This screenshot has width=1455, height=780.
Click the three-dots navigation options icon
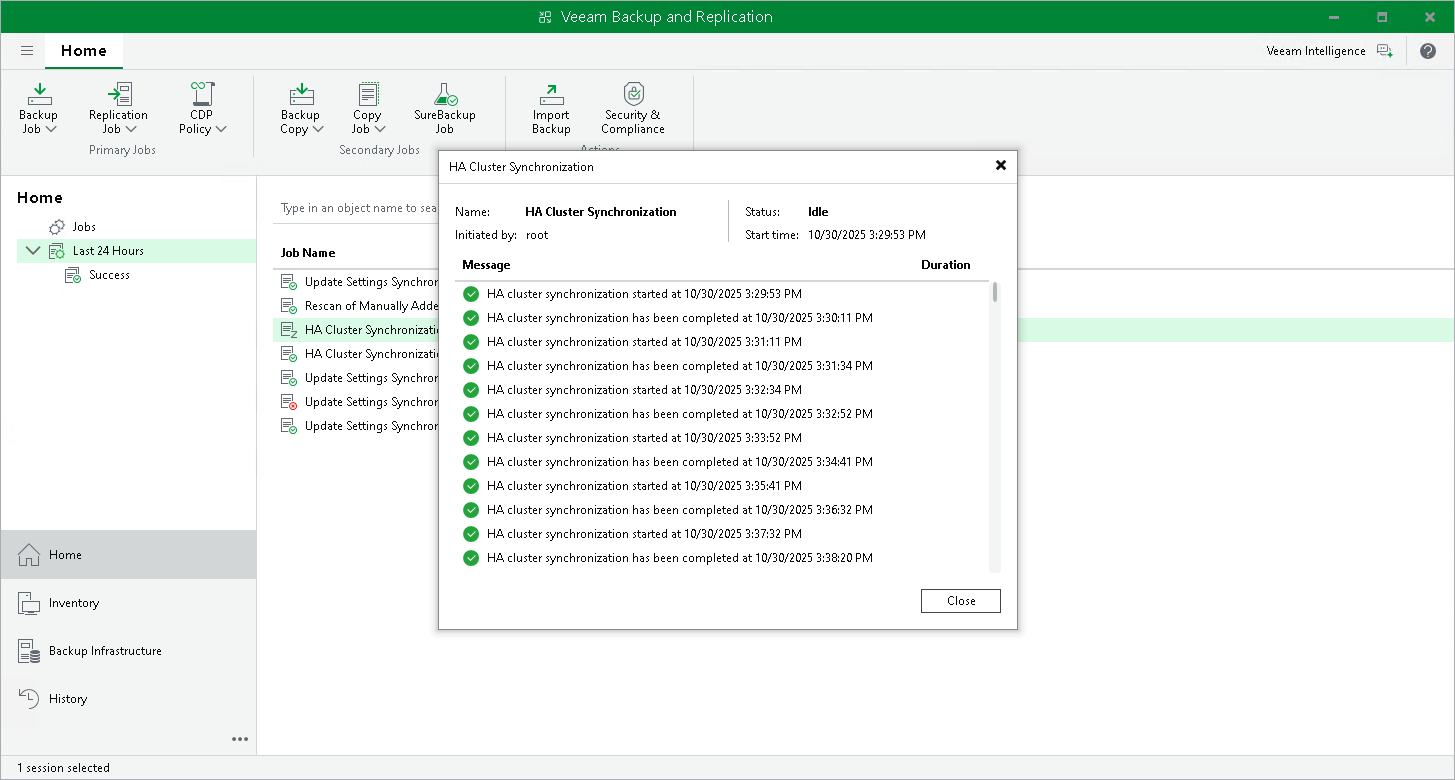click(x=240, y=739)
